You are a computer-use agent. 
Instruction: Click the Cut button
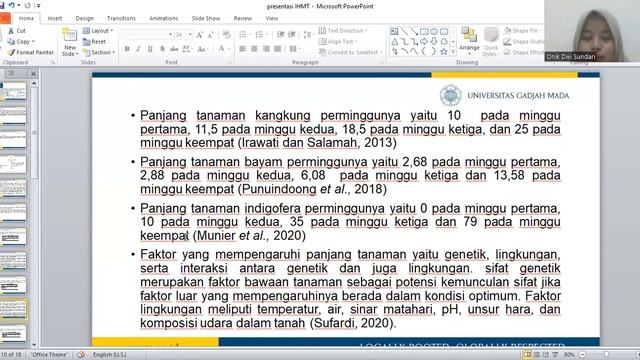pyautogui.click(x=17, y=31)
